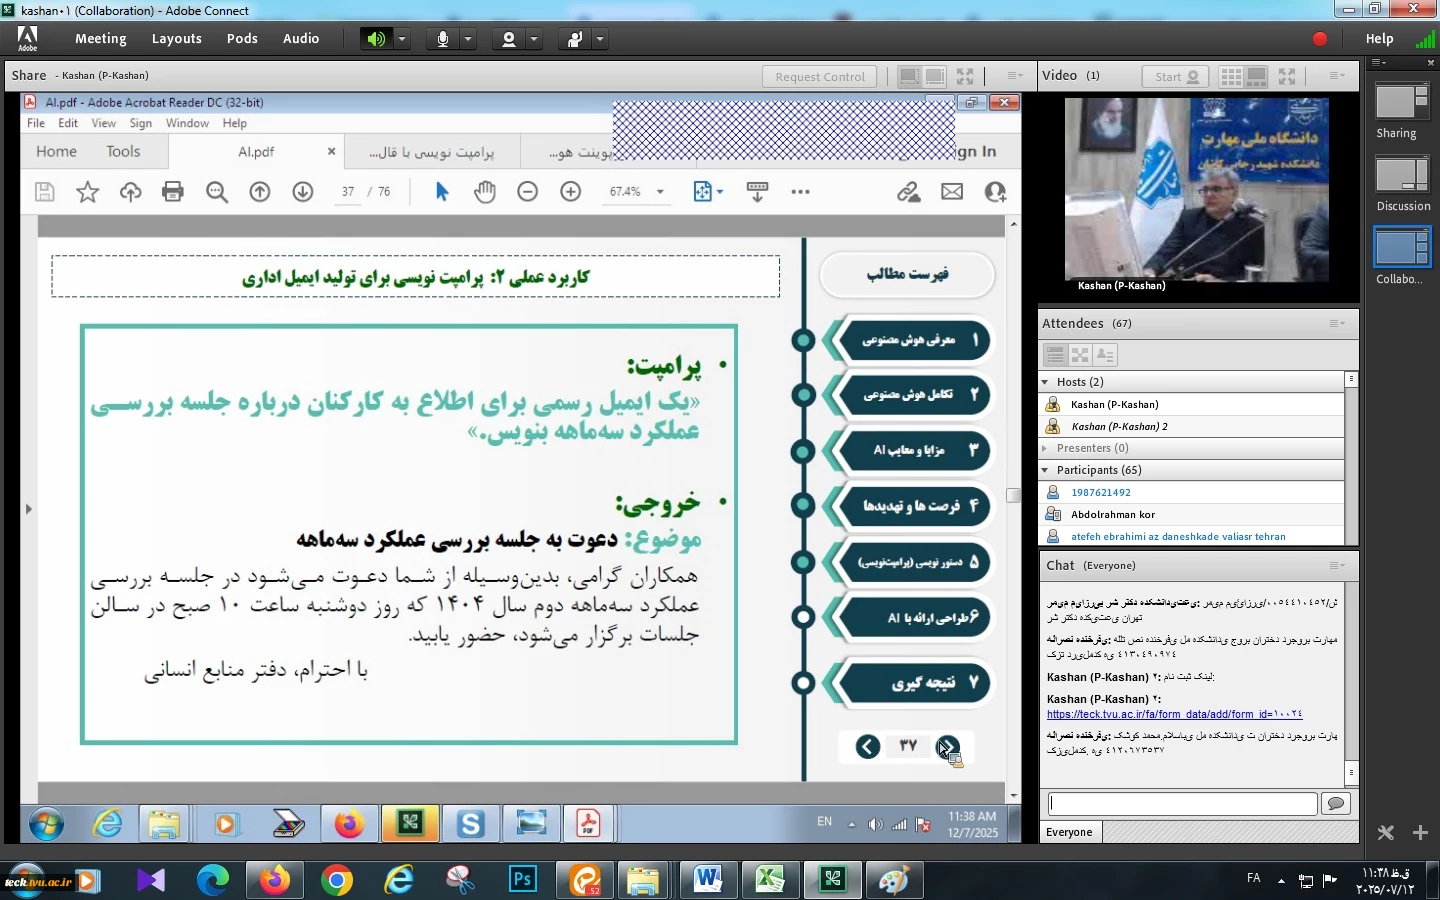Click the raise hand status icon
This screenshot has width=1440, height=900.
575,39
